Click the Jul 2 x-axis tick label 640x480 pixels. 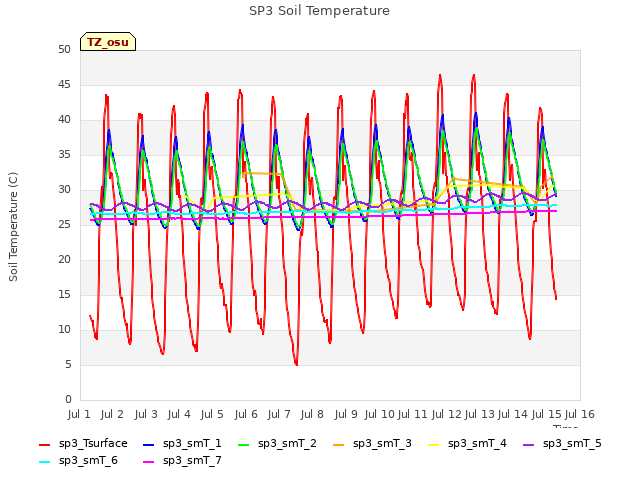coord(112,414)
